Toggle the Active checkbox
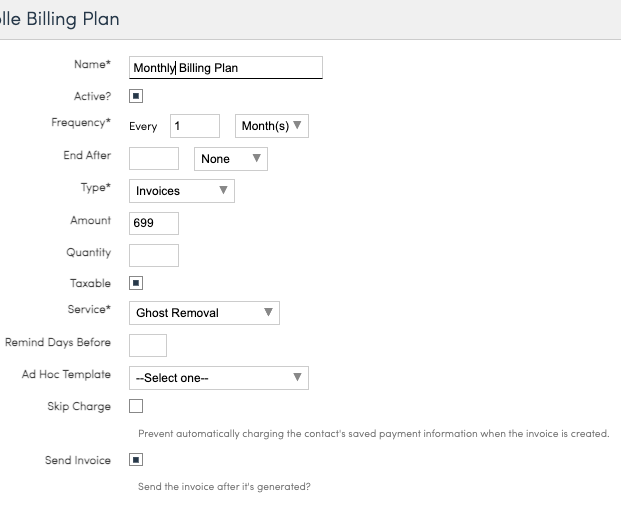This screenshot has height=509, width=621. [136, 97]
